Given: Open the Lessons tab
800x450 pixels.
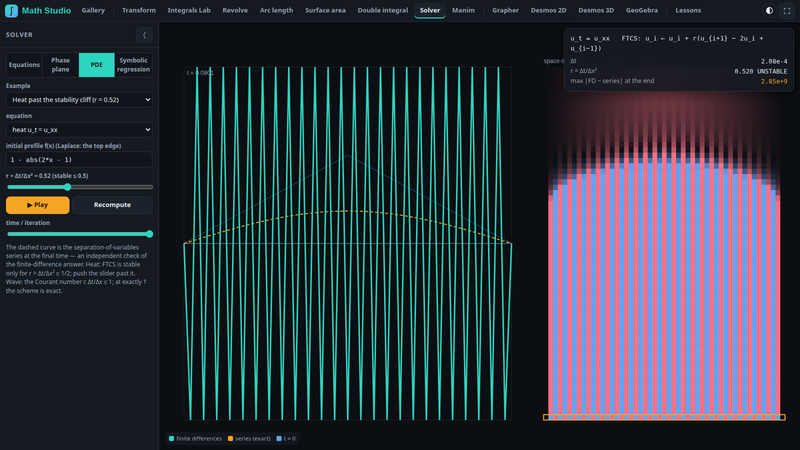Looking at the screenshot, I should click(688, 10).
